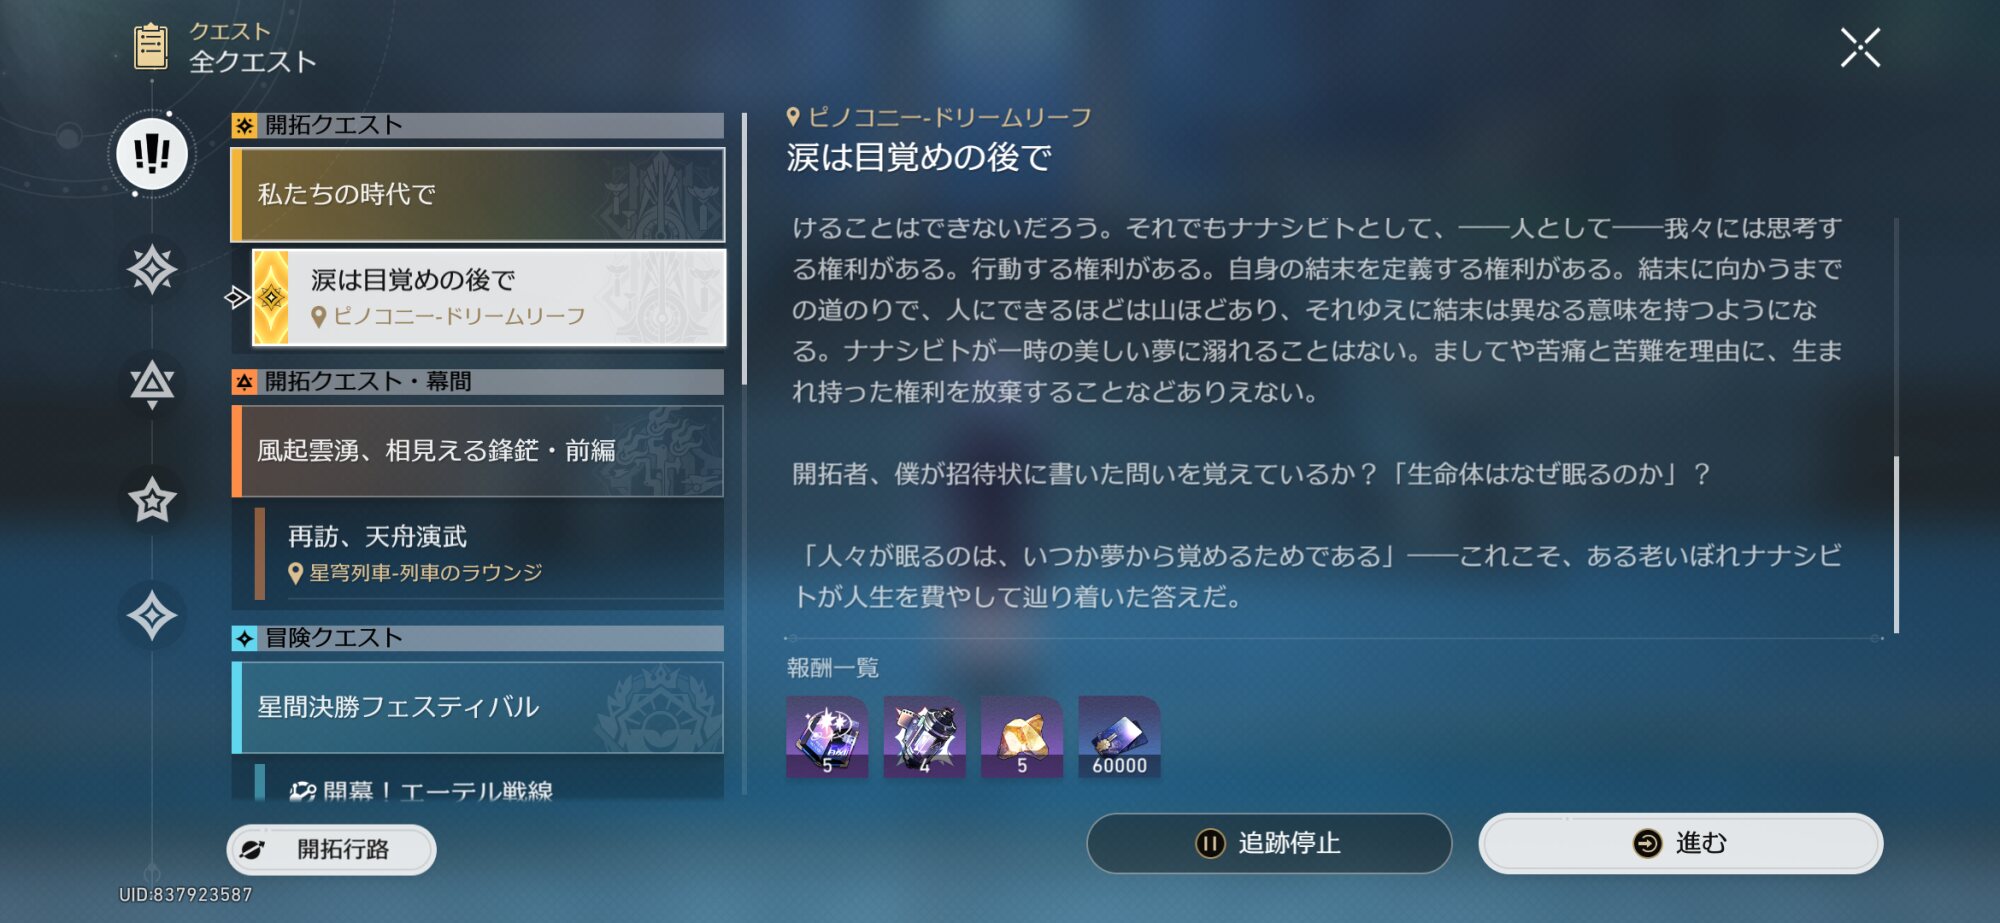This screenshot has width=2000, height=923.
Task: Select the all quests exclamation filter icon
Action: coord(152,154)
